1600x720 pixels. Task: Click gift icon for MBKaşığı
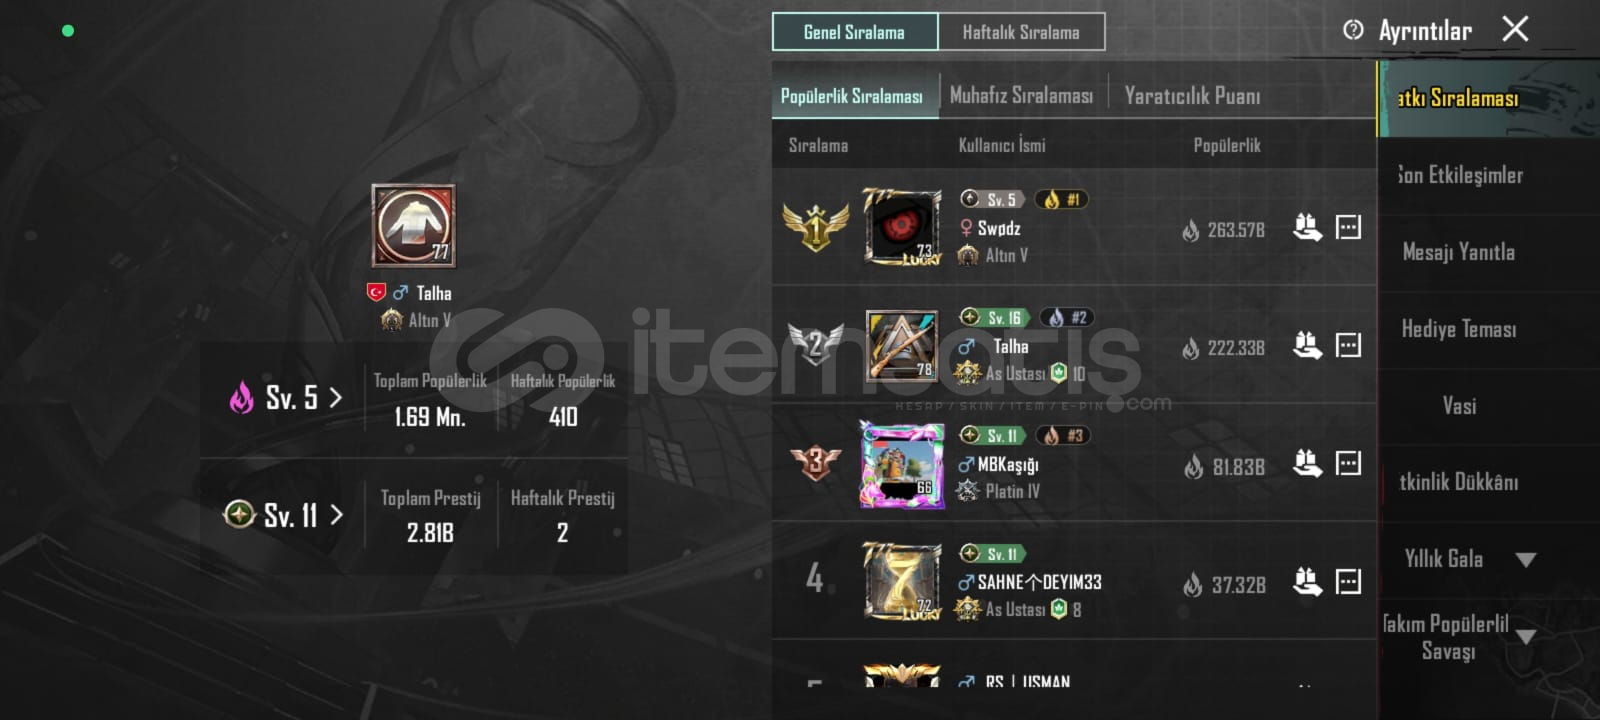click(x=1307, y=464)
